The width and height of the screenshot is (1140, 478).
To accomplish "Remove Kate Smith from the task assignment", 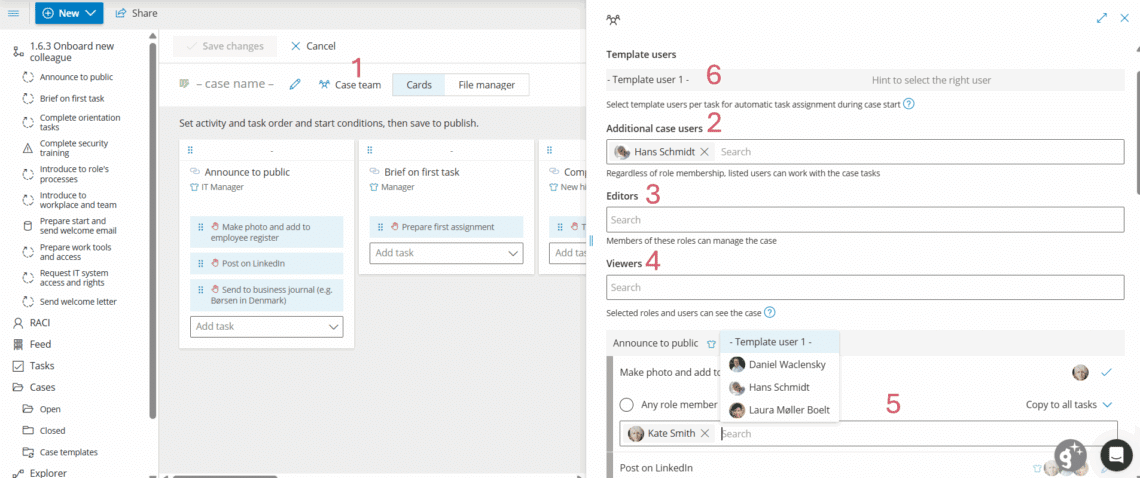I will pyautogui.click(x=705, y=433).
